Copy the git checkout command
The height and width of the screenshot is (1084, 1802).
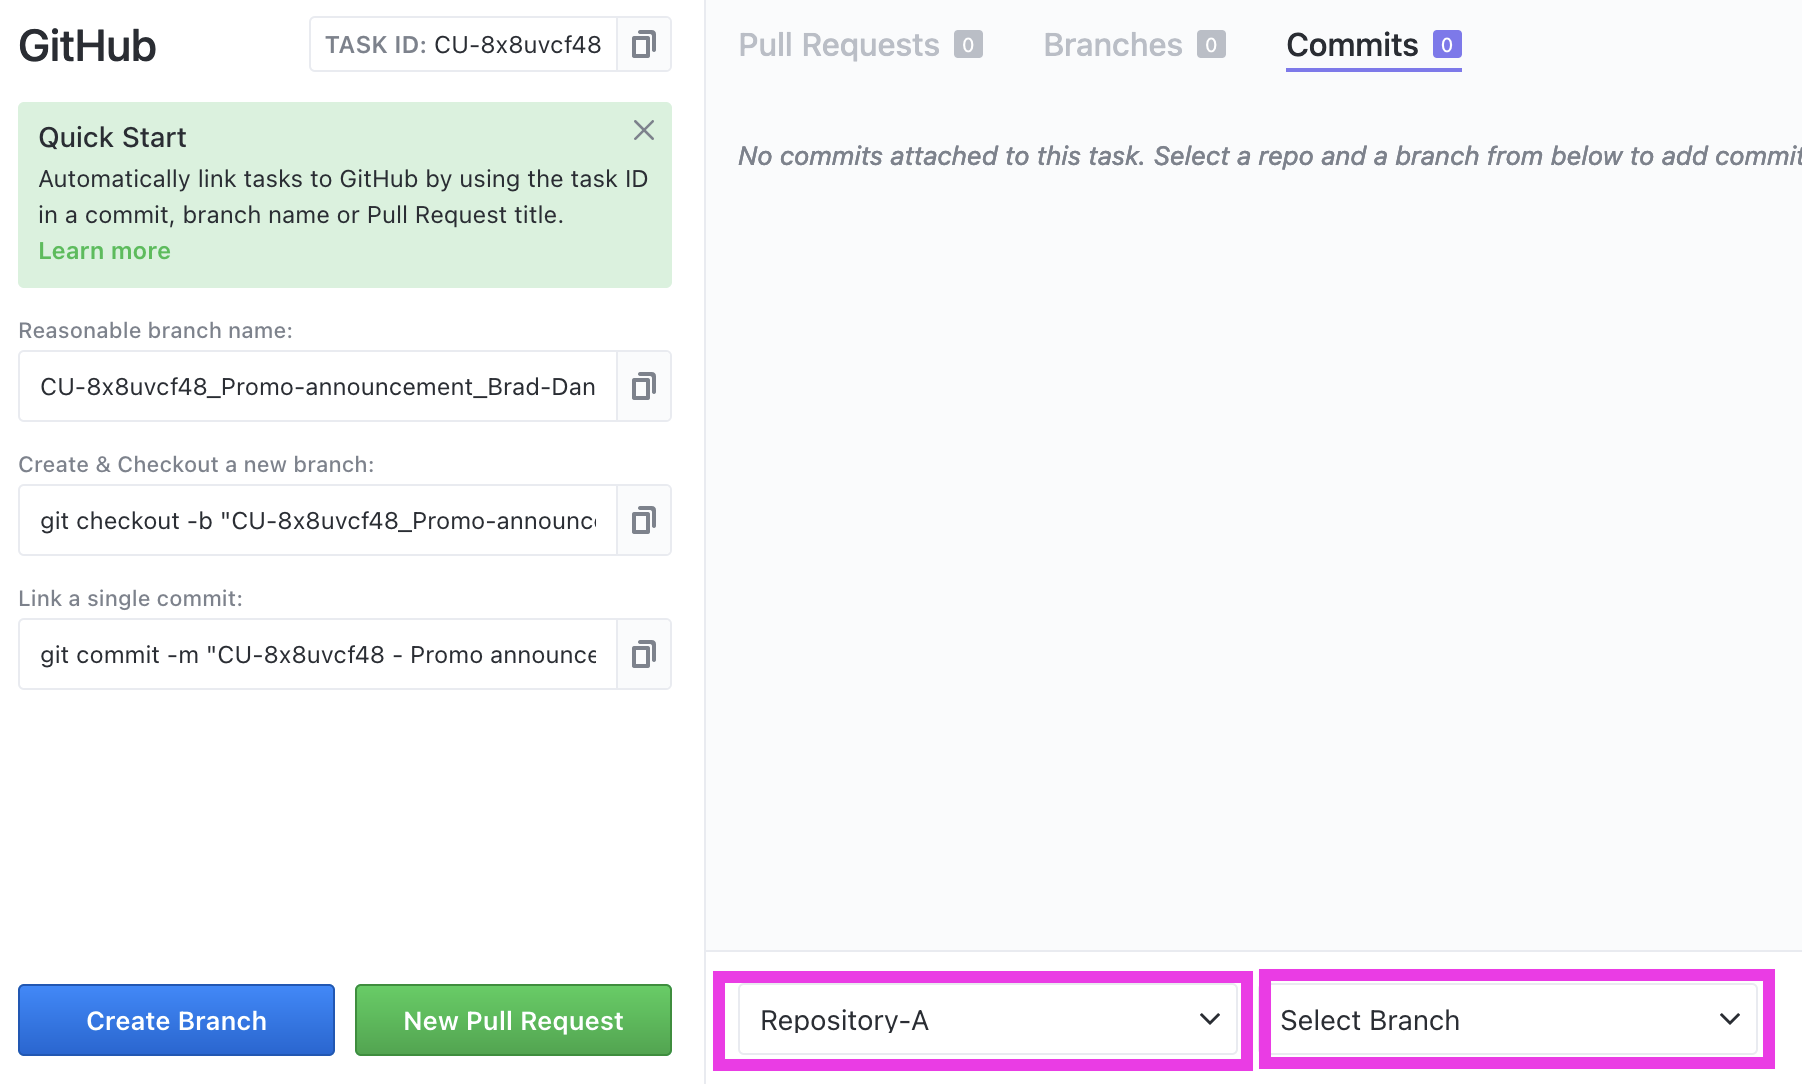click(x=644, y=520)
